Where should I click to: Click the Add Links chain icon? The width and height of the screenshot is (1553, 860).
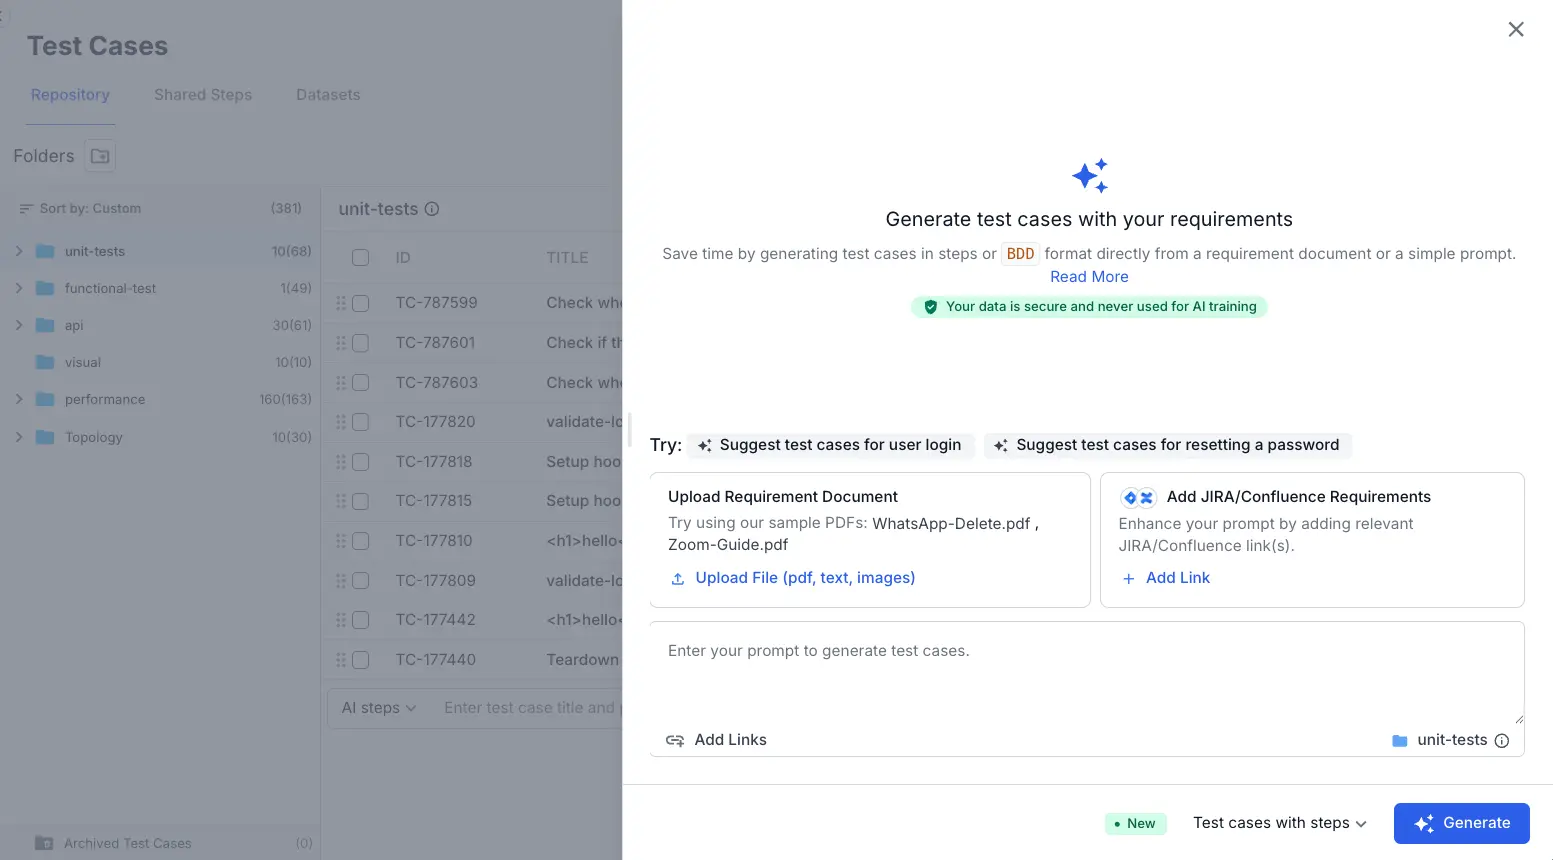tap(675, 741)
